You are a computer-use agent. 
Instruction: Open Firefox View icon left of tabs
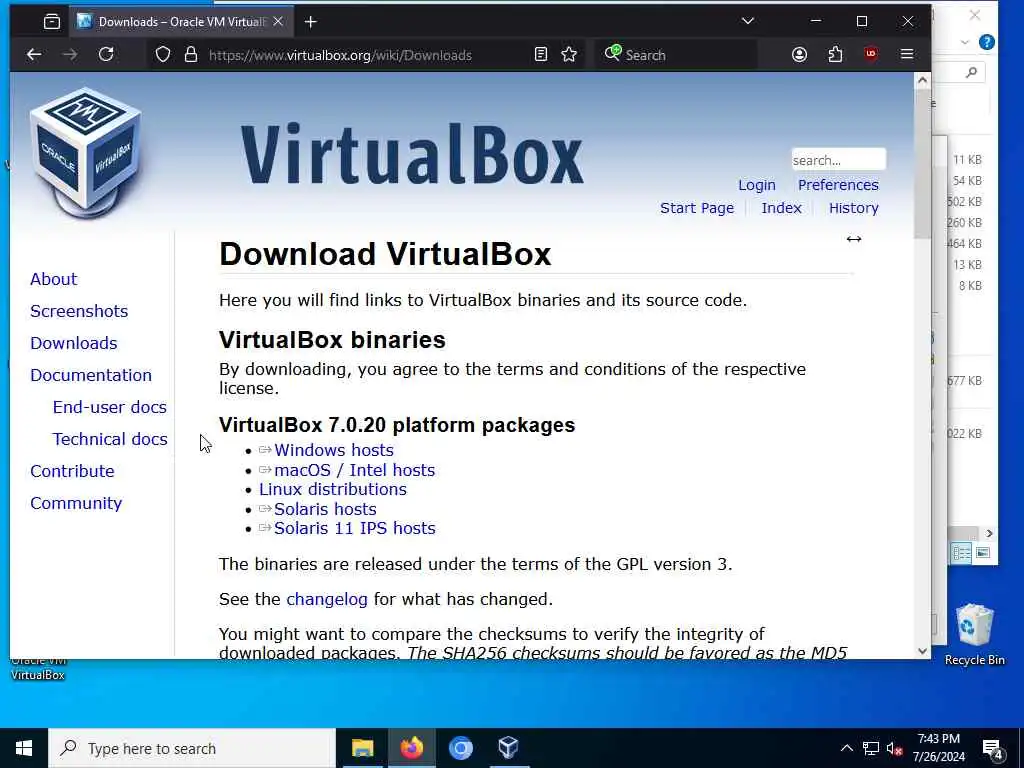pyautogui.click(x=52, y=22)
